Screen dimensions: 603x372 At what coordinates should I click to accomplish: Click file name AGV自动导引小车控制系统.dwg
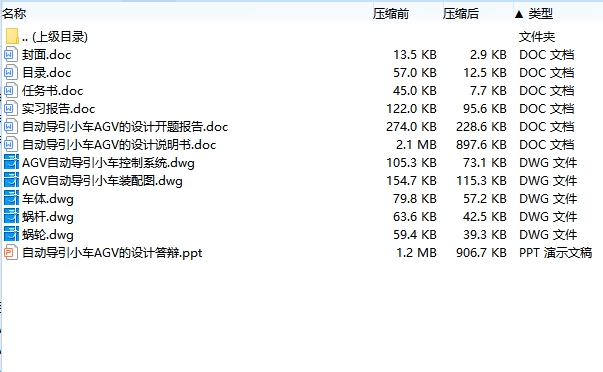click(x=108, y=163)
